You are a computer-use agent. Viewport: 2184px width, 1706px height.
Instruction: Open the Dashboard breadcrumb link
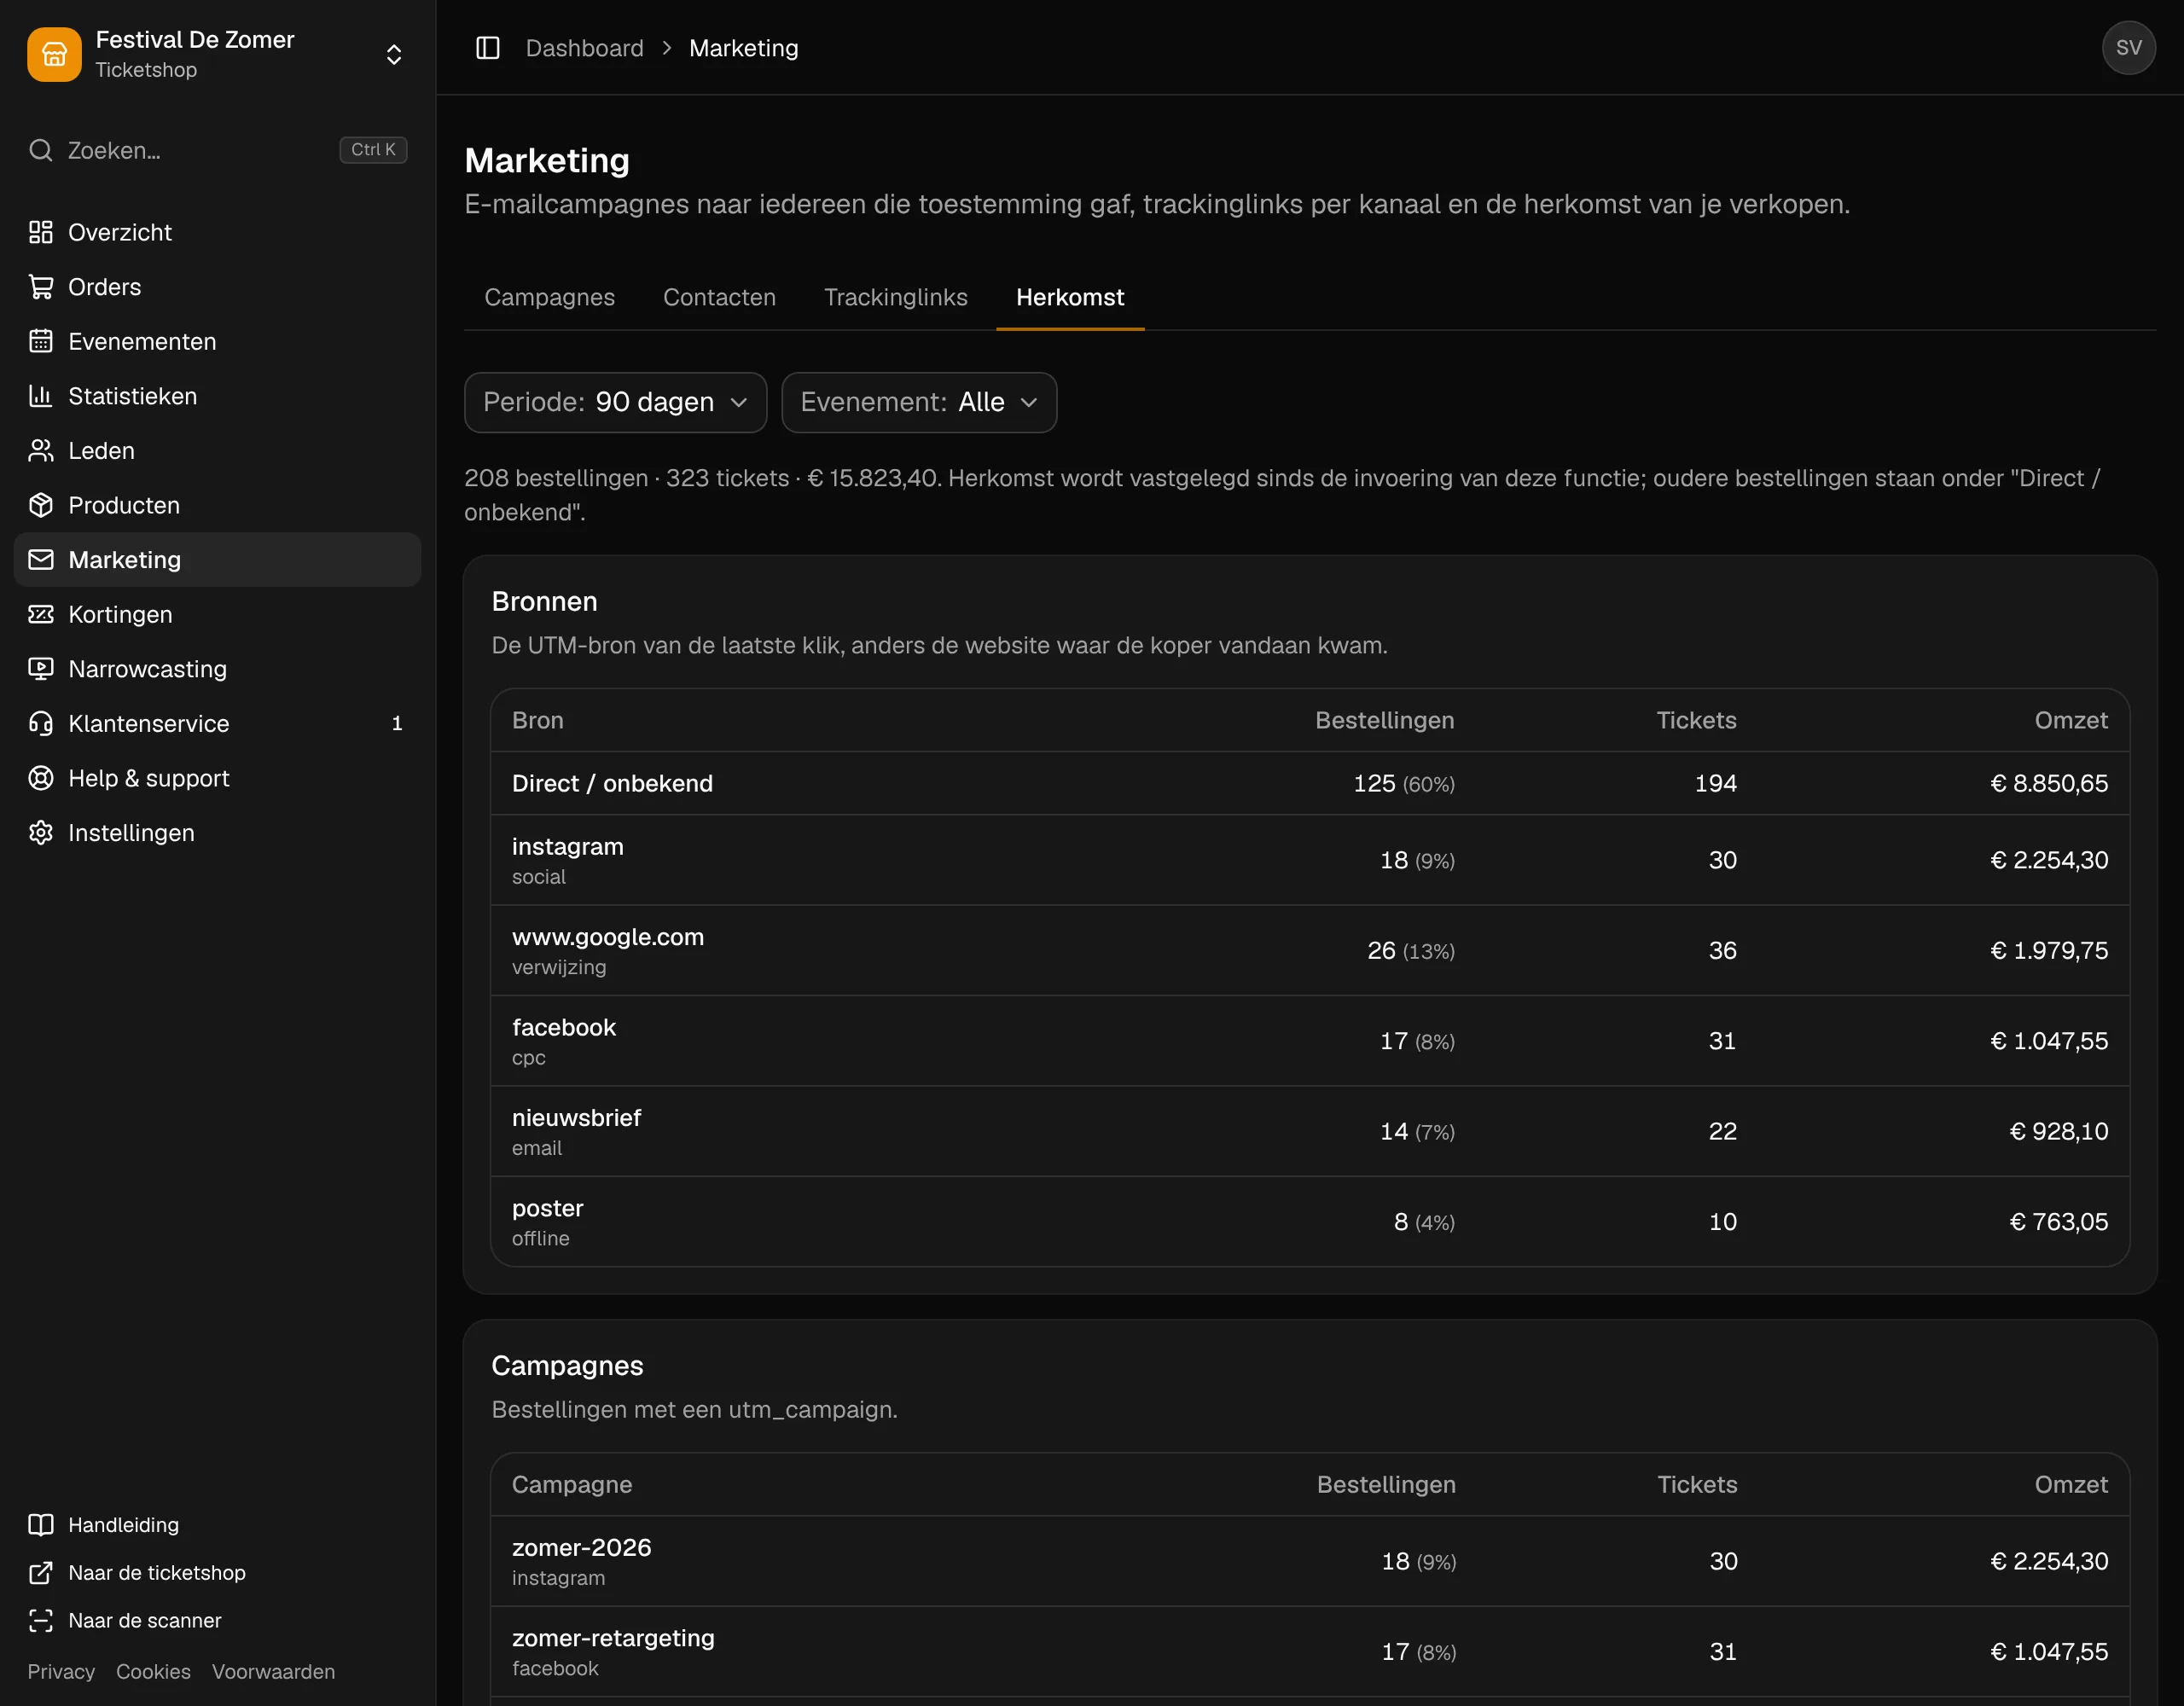[x=585, y=48]
